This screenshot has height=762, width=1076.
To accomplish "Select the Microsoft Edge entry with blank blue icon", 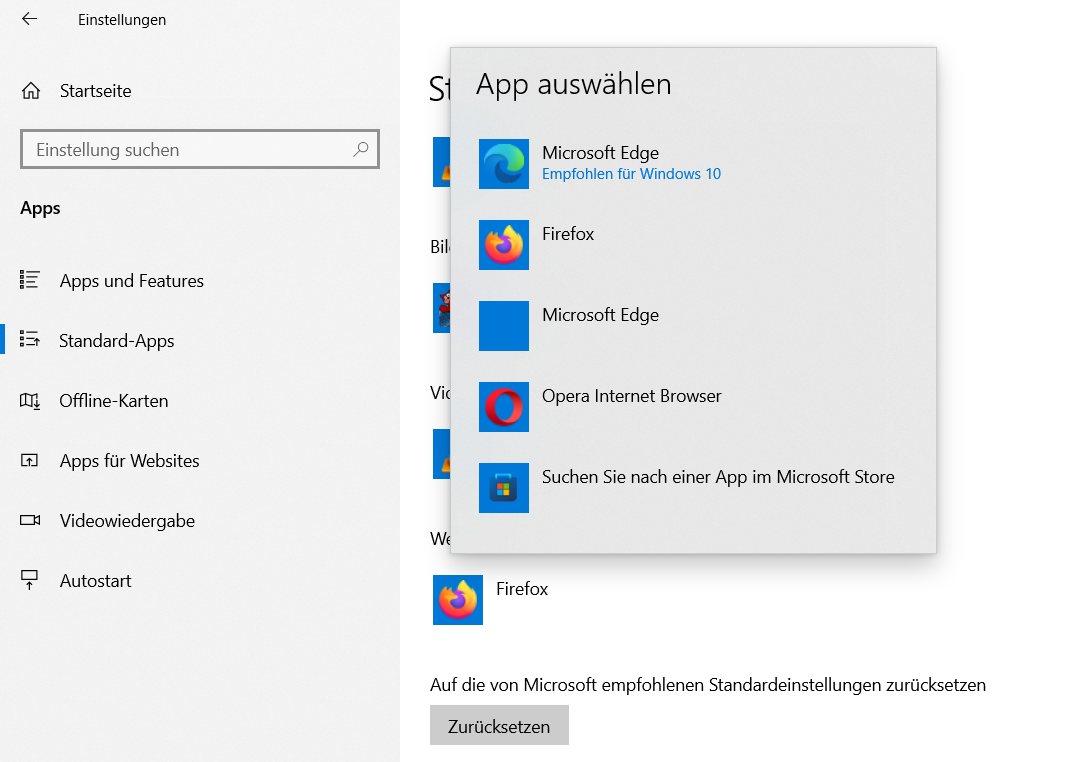I will point(504,326).
